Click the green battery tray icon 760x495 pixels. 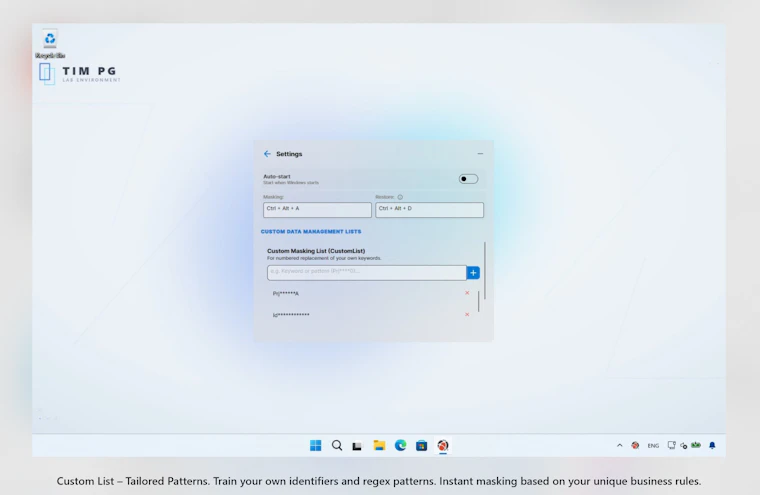[x=696, y=445]
